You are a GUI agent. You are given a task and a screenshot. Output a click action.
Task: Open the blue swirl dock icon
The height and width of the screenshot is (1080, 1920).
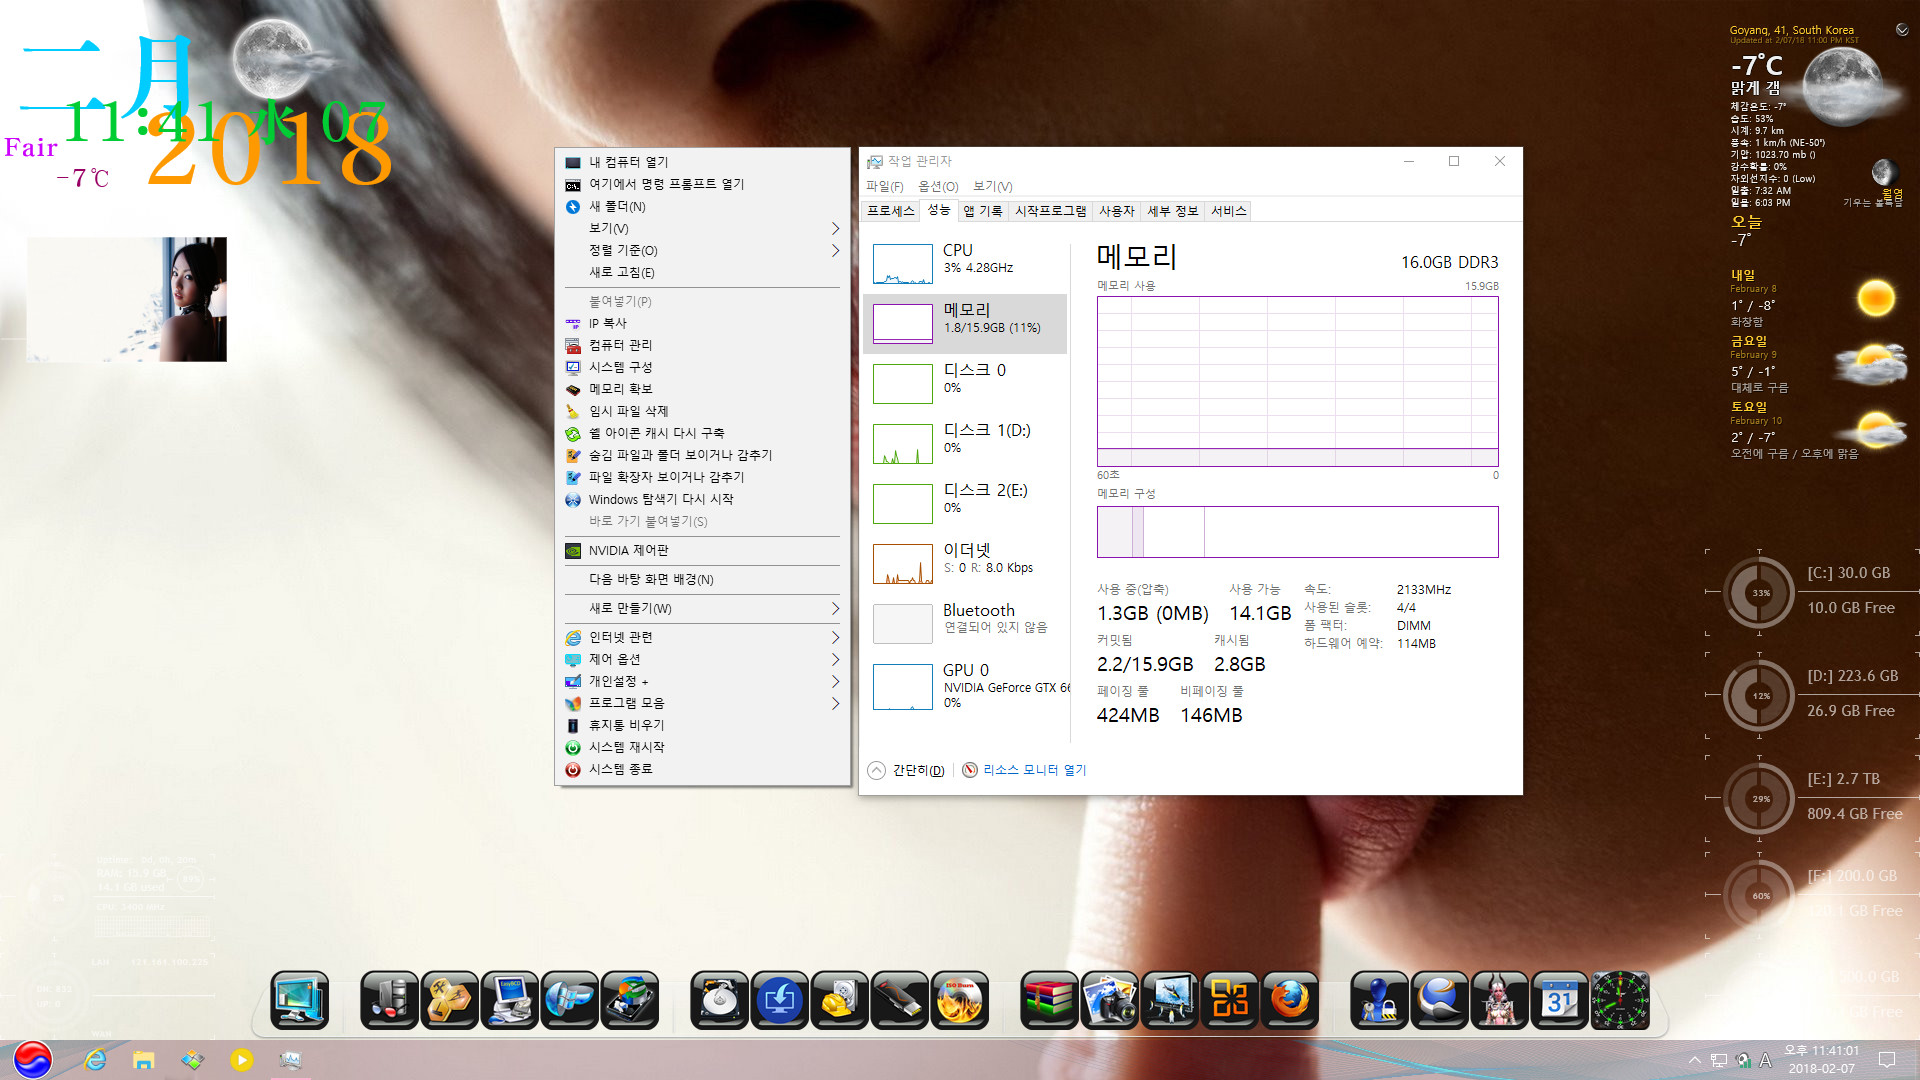point(1439,999)
